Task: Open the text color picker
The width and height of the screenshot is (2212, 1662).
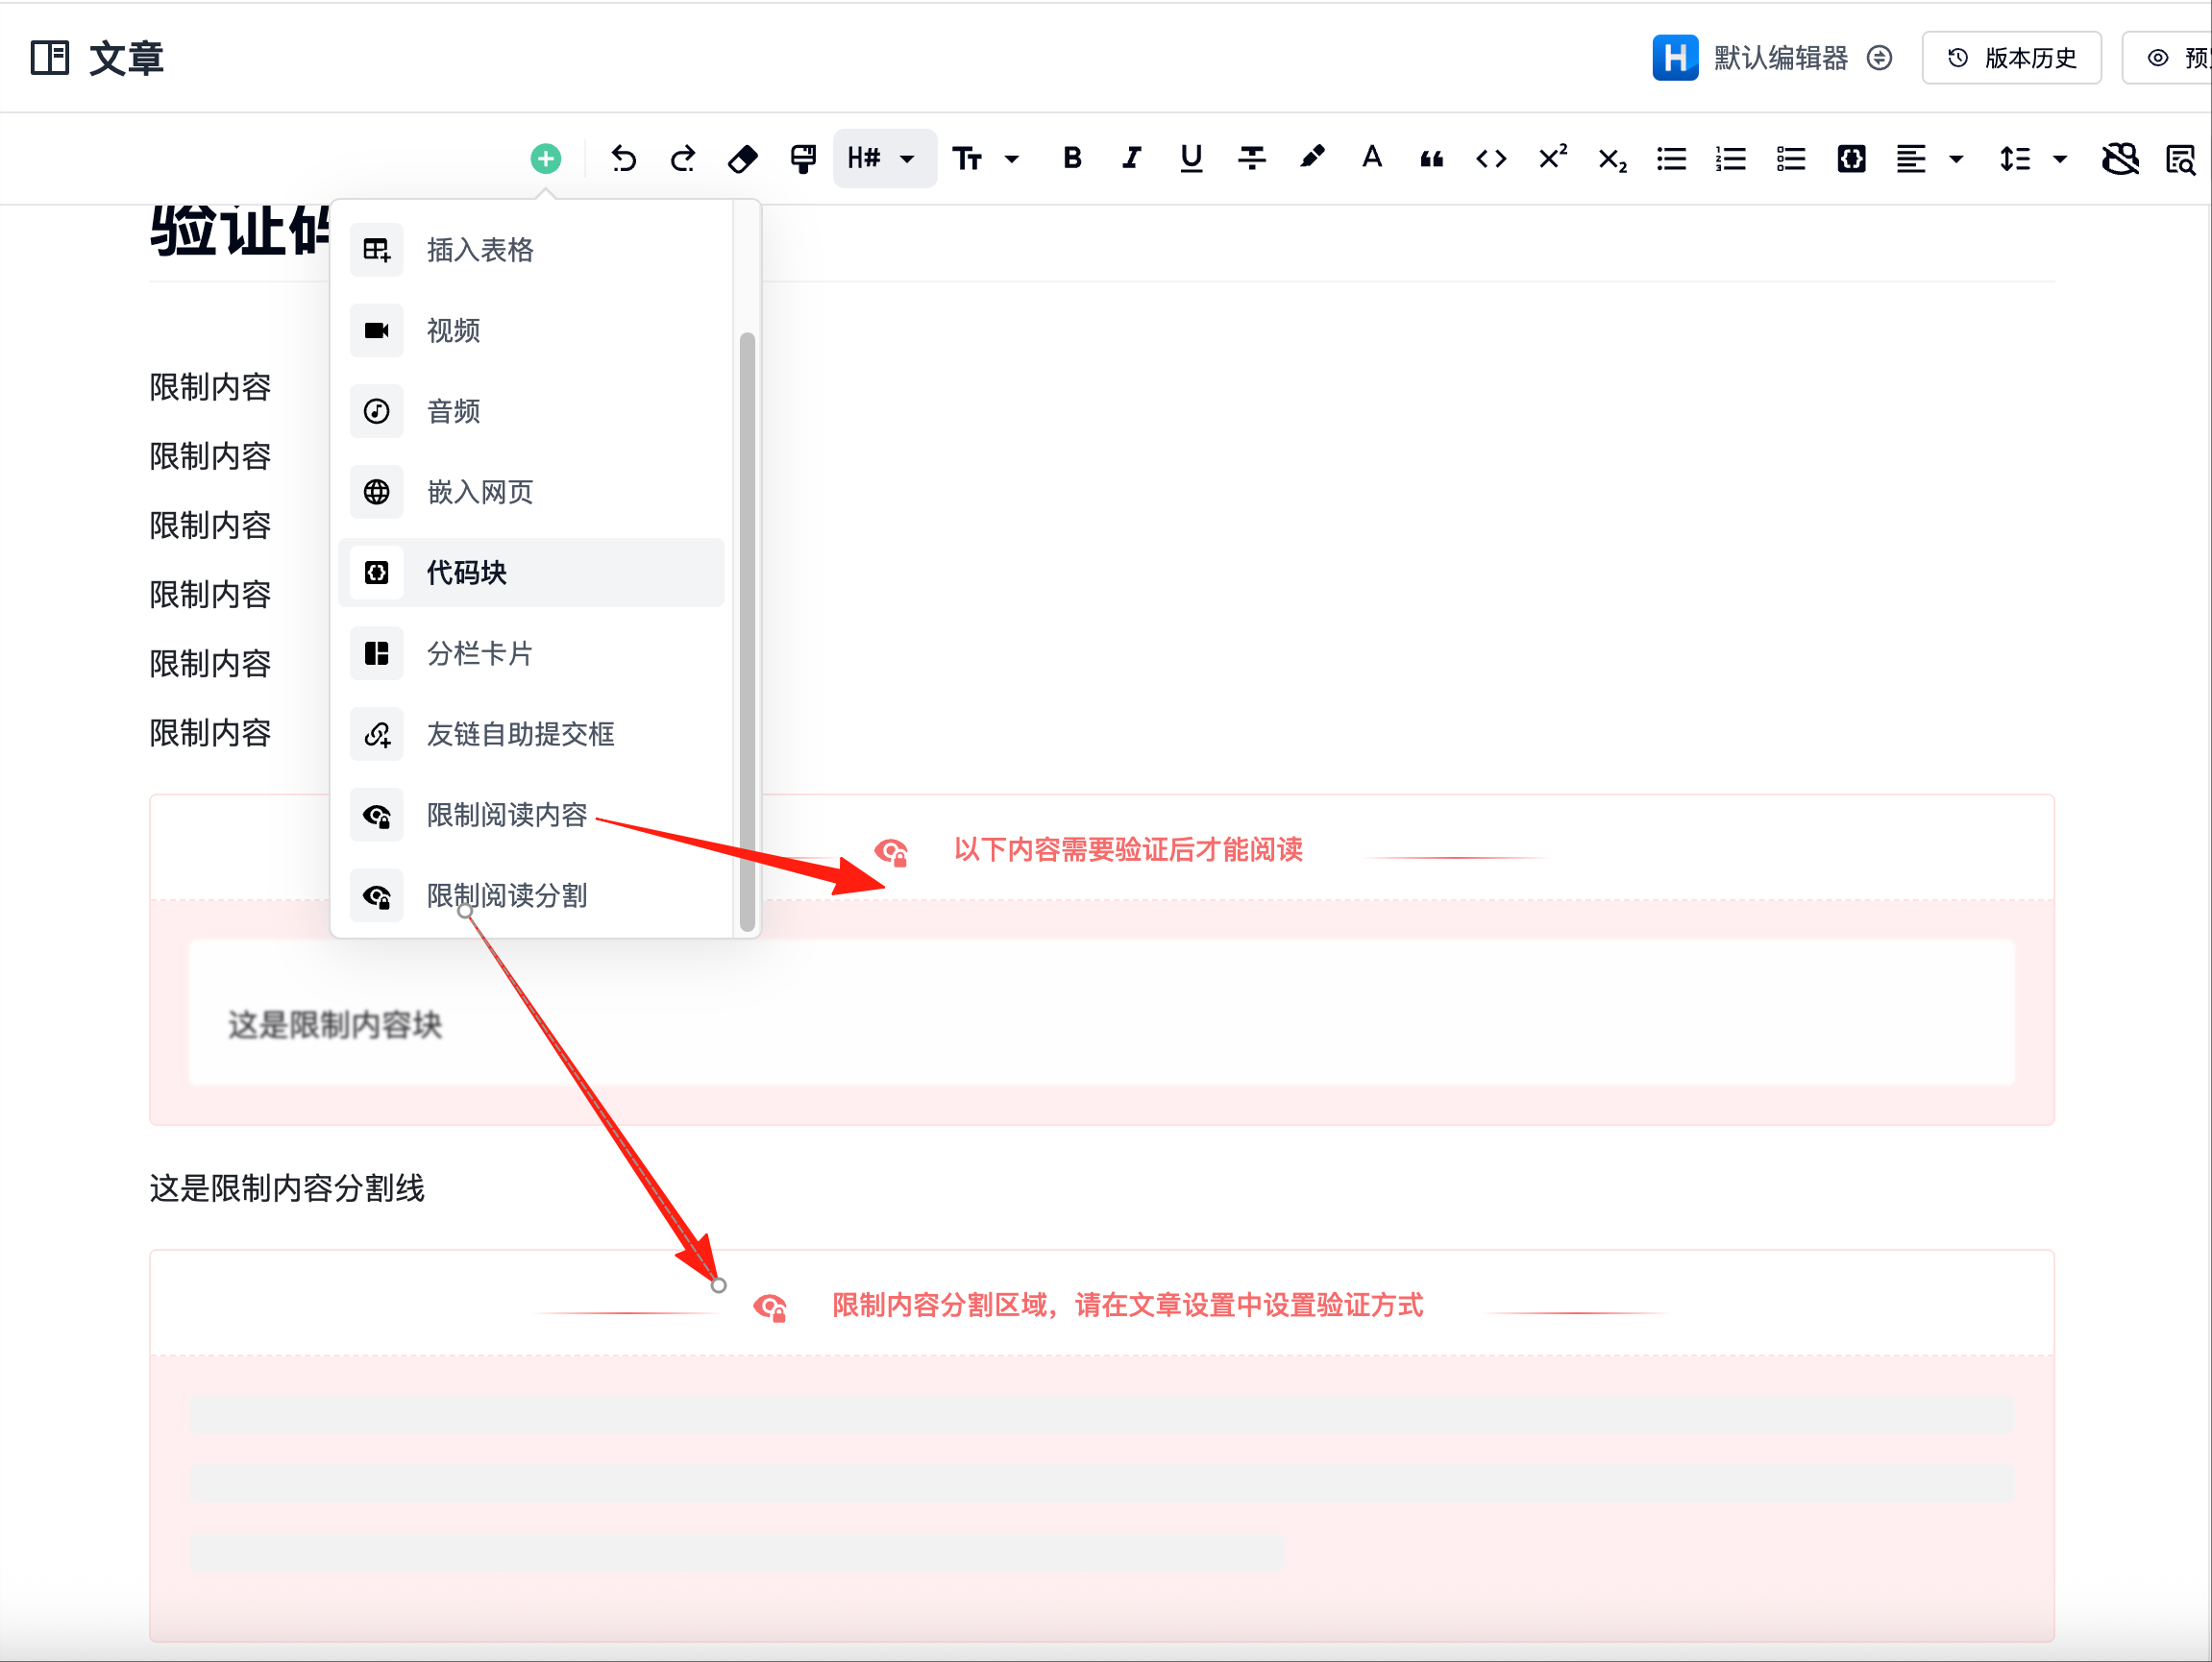Action: 1371,158
